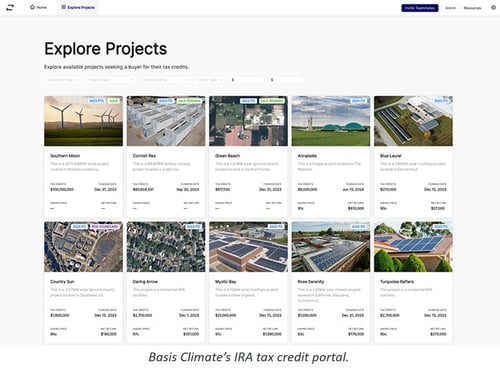500x374 pixels.
Task: Click Turquoise Rafters tax credits $2,700,000
Action: 389,315
